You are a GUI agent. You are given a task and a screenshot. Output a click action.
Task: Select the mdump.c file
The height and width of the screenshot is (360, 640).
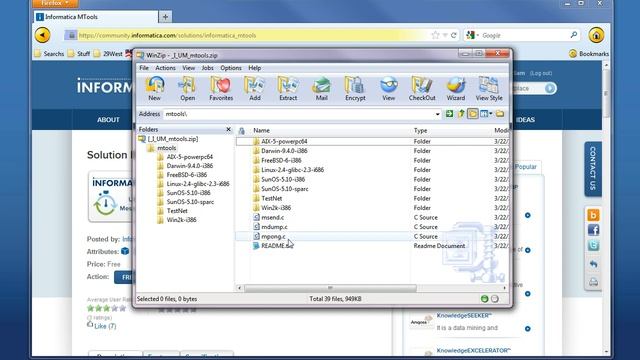[x=274, y=227]
